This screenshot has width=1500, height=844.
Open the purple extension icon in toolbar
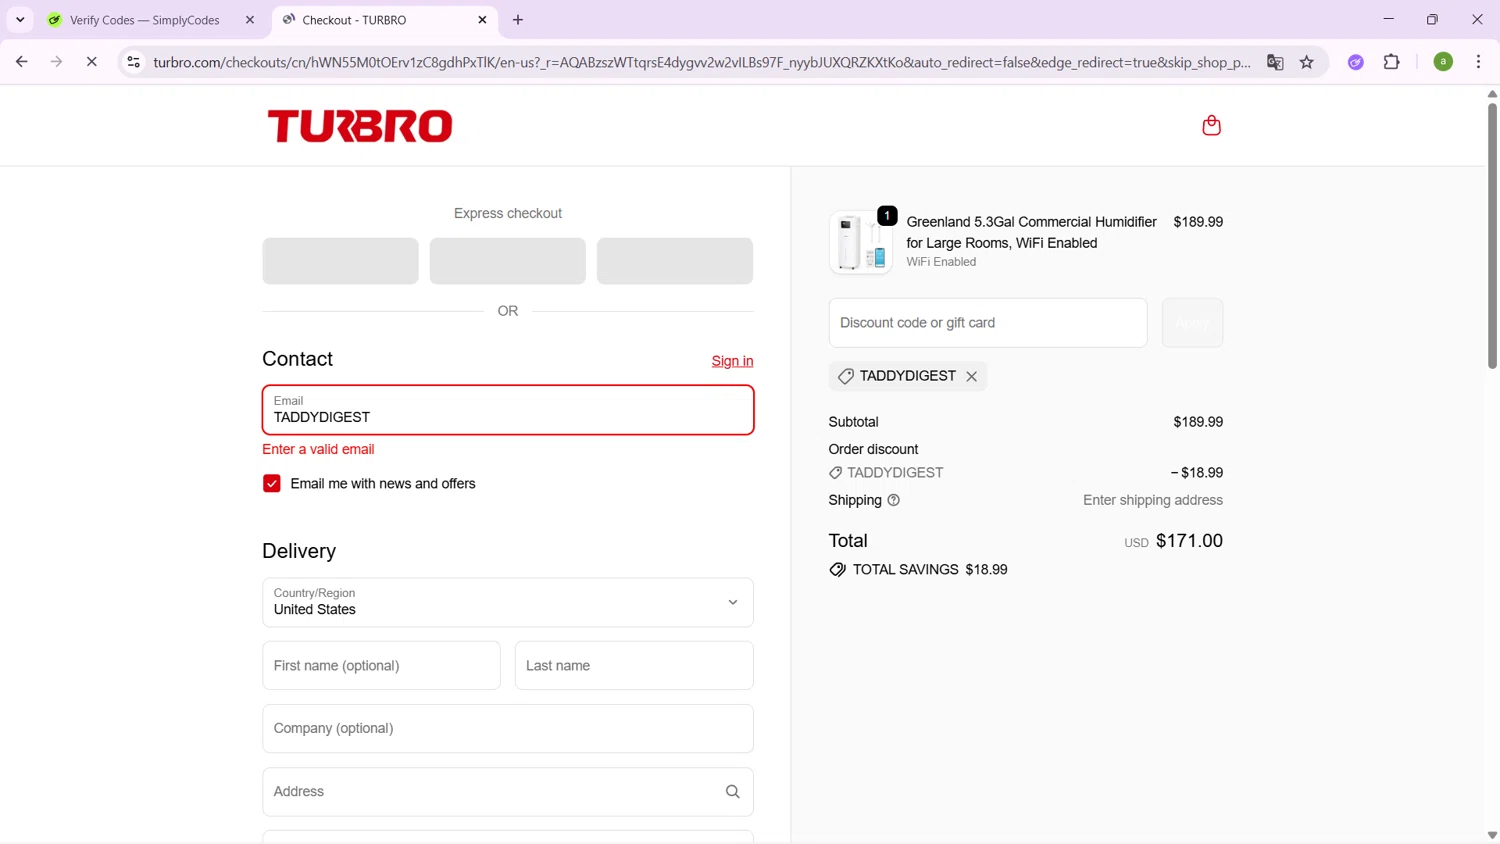pyautogui.click(x=1356, y=62)
